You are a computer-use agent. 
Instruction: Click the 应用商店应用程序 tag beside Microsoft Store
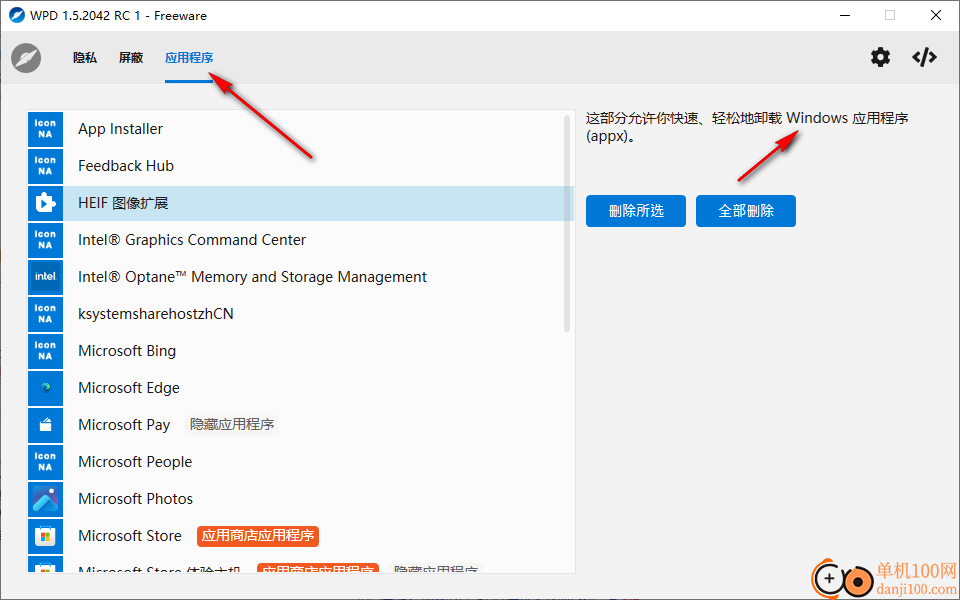click(x=258, y=536)
